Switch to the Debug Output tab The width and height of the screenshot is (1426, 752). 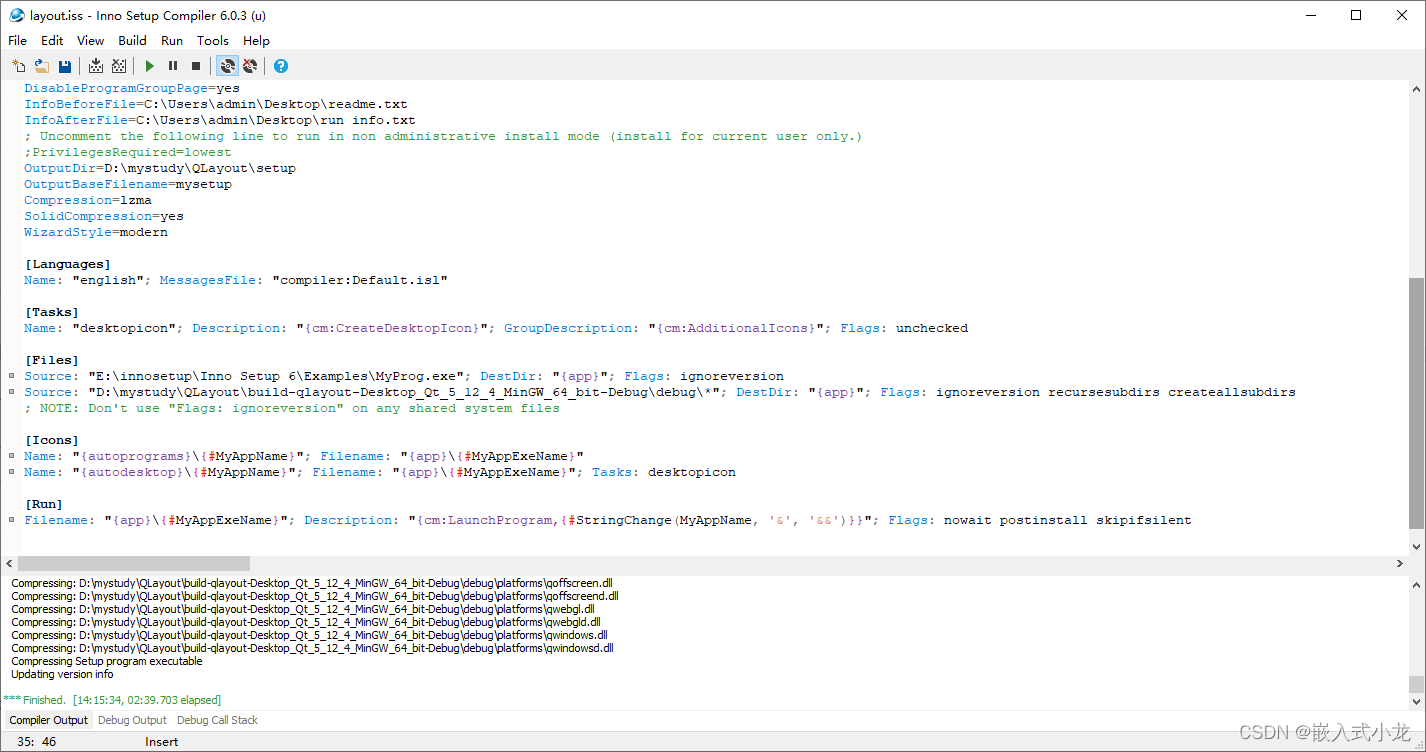(132, 720)
